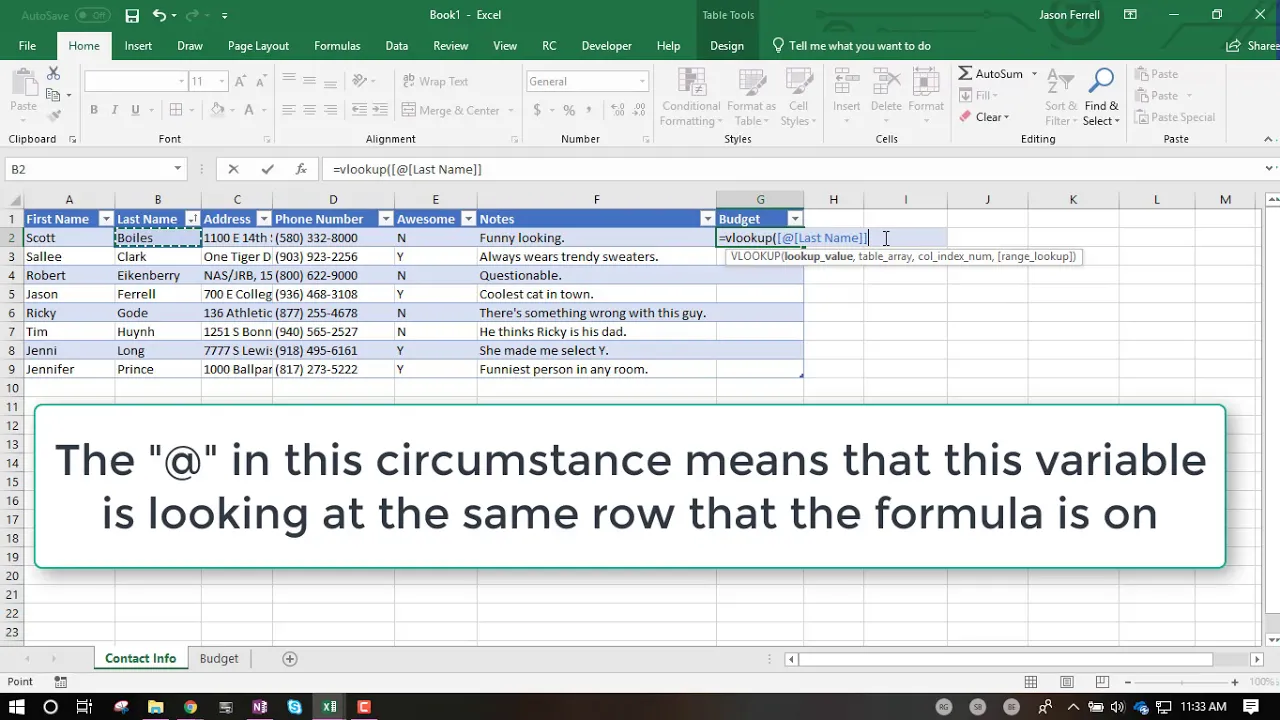Click the Fill Color bucket icon
This screenshot has height=720, width=1280.
(219, 110)
